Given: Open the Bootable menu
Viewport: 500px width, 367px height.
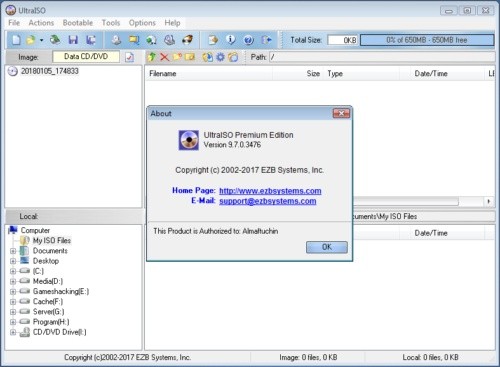Looking at the screenshot, I should tap(78, 23).
